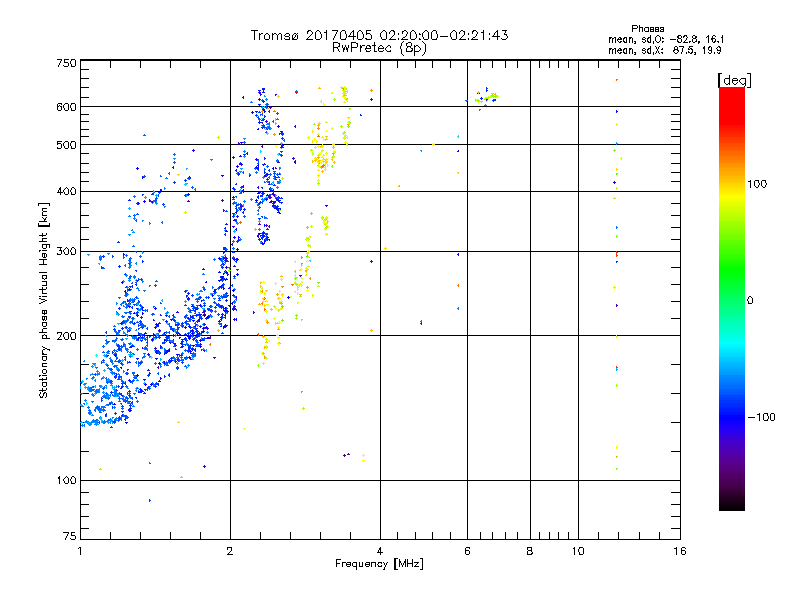This screenshot has width=800, height=600.
Task: Click the '[deg]' colorbar unit label
Action: coord(734,80)
